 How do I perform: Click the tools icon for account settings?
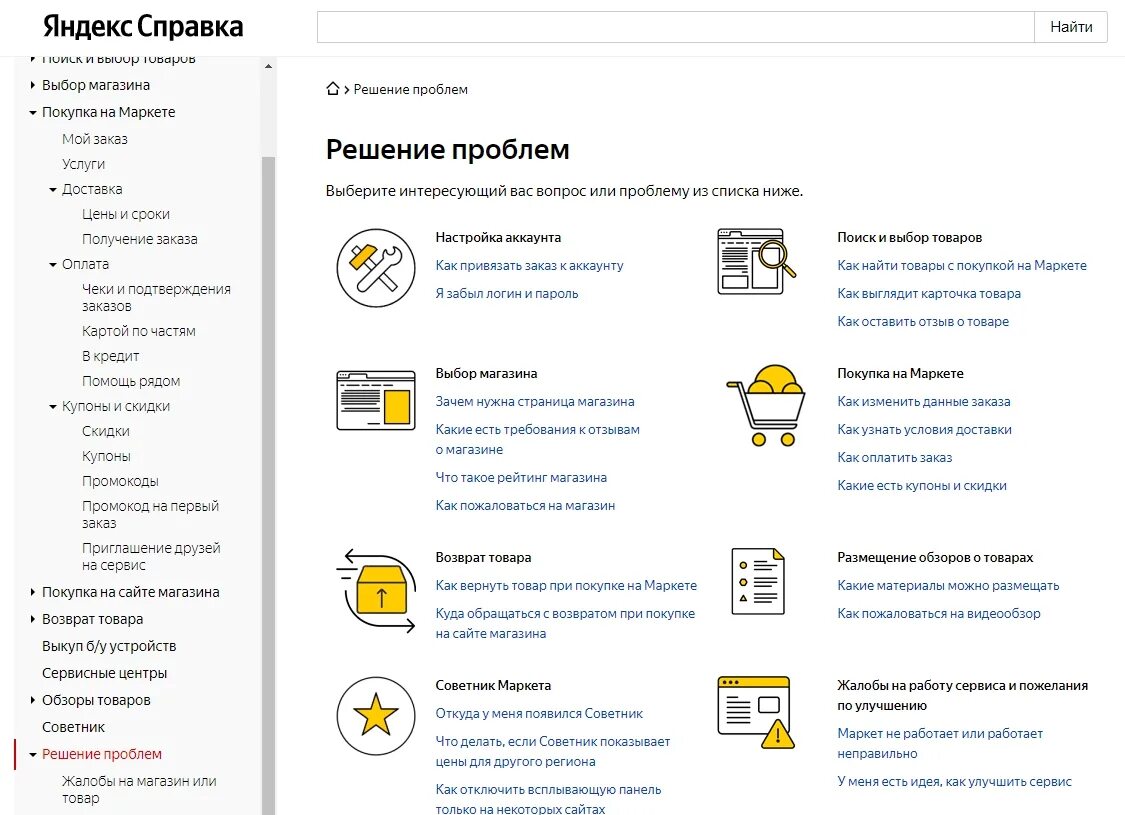tap(376, 268)
